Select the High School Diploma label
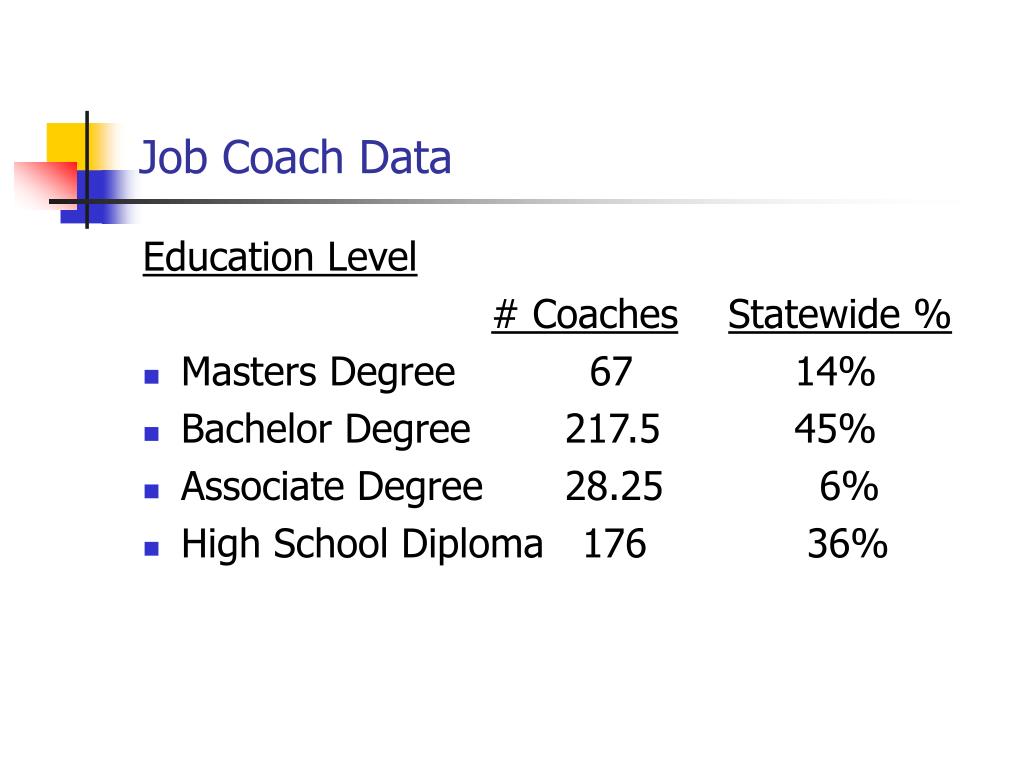 [x=362, y=545]
